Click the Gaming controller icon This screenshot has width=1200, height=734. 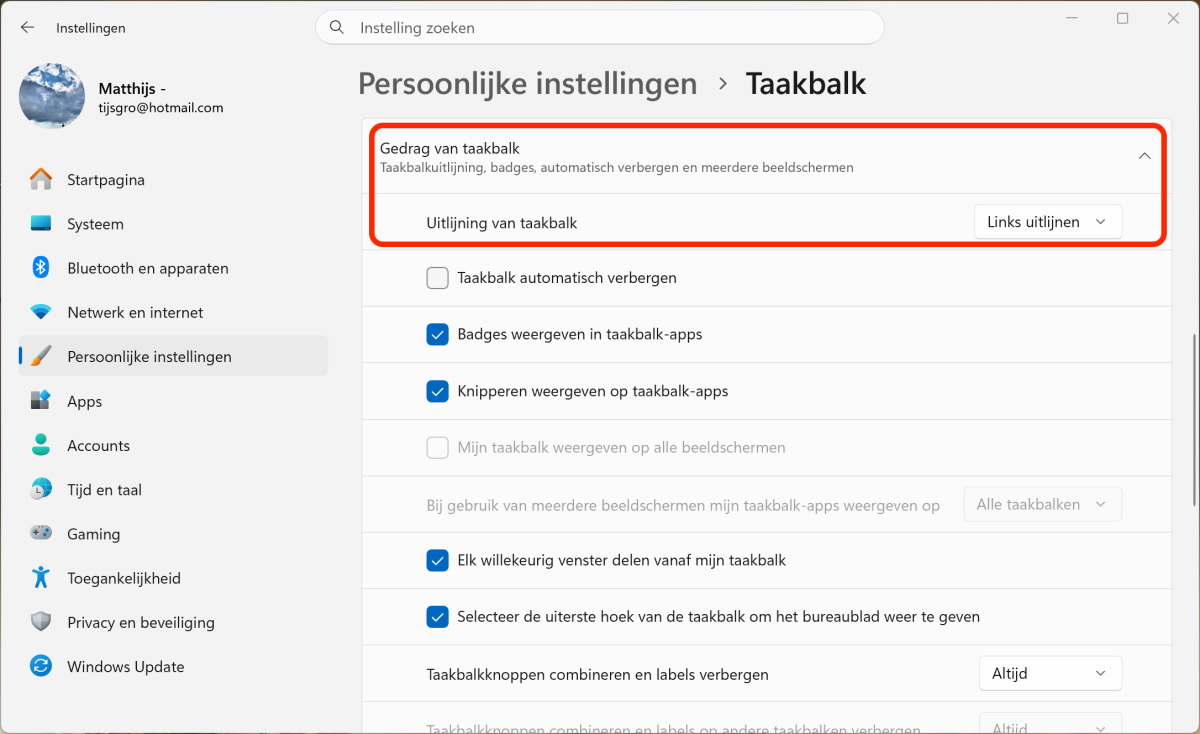[x=41, y=534]
